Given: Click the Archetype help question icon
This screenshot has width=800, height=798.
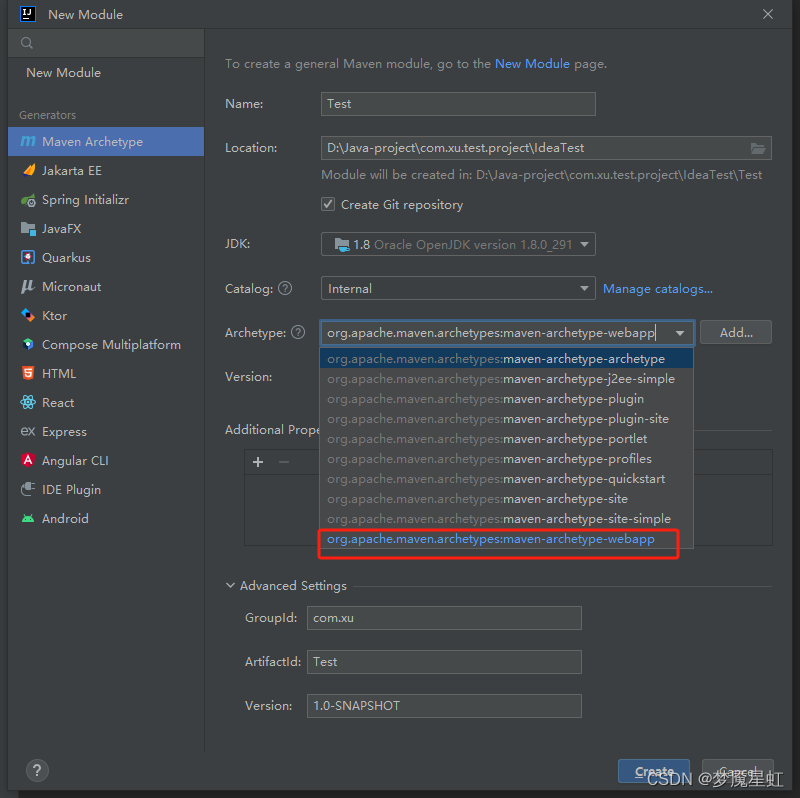Looking at the screenshot, I should 298,333.
